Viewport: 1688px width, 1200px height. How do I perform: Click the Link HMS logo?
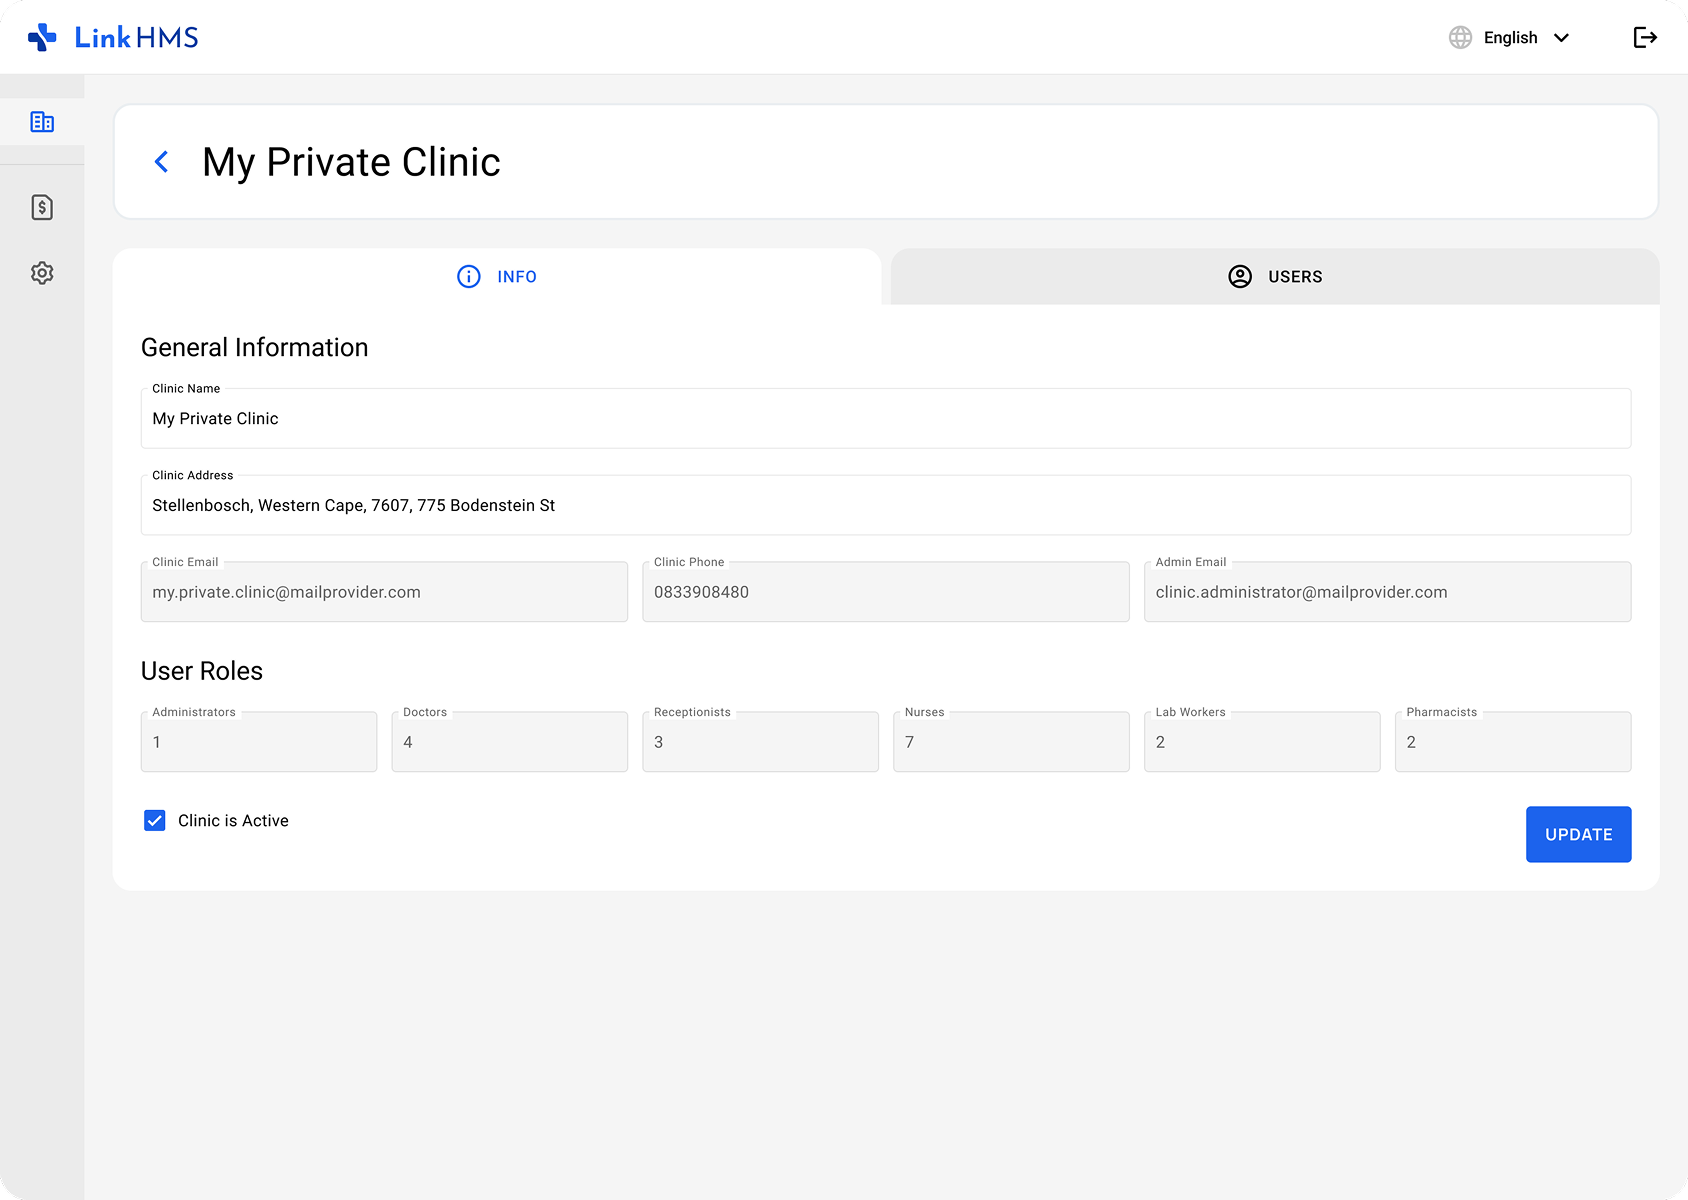click(113, 37)
